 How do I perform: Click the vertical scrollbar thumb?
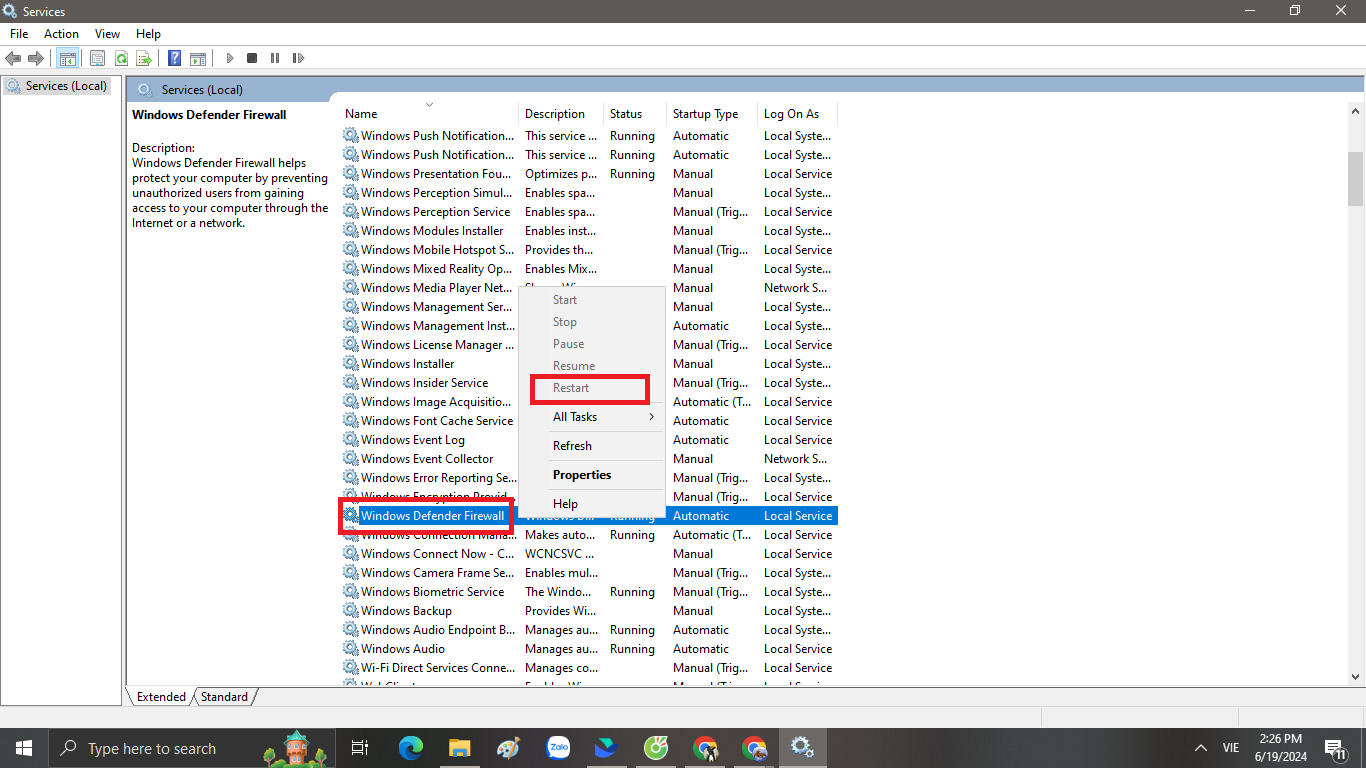(x=1355, y=178)
